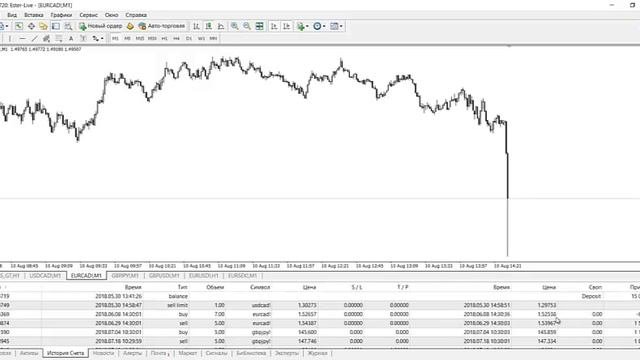Image resolution: width=640 pixels, height=360 pixels.
Task: Open indicators list icon
Action: [x=301, y=26]
